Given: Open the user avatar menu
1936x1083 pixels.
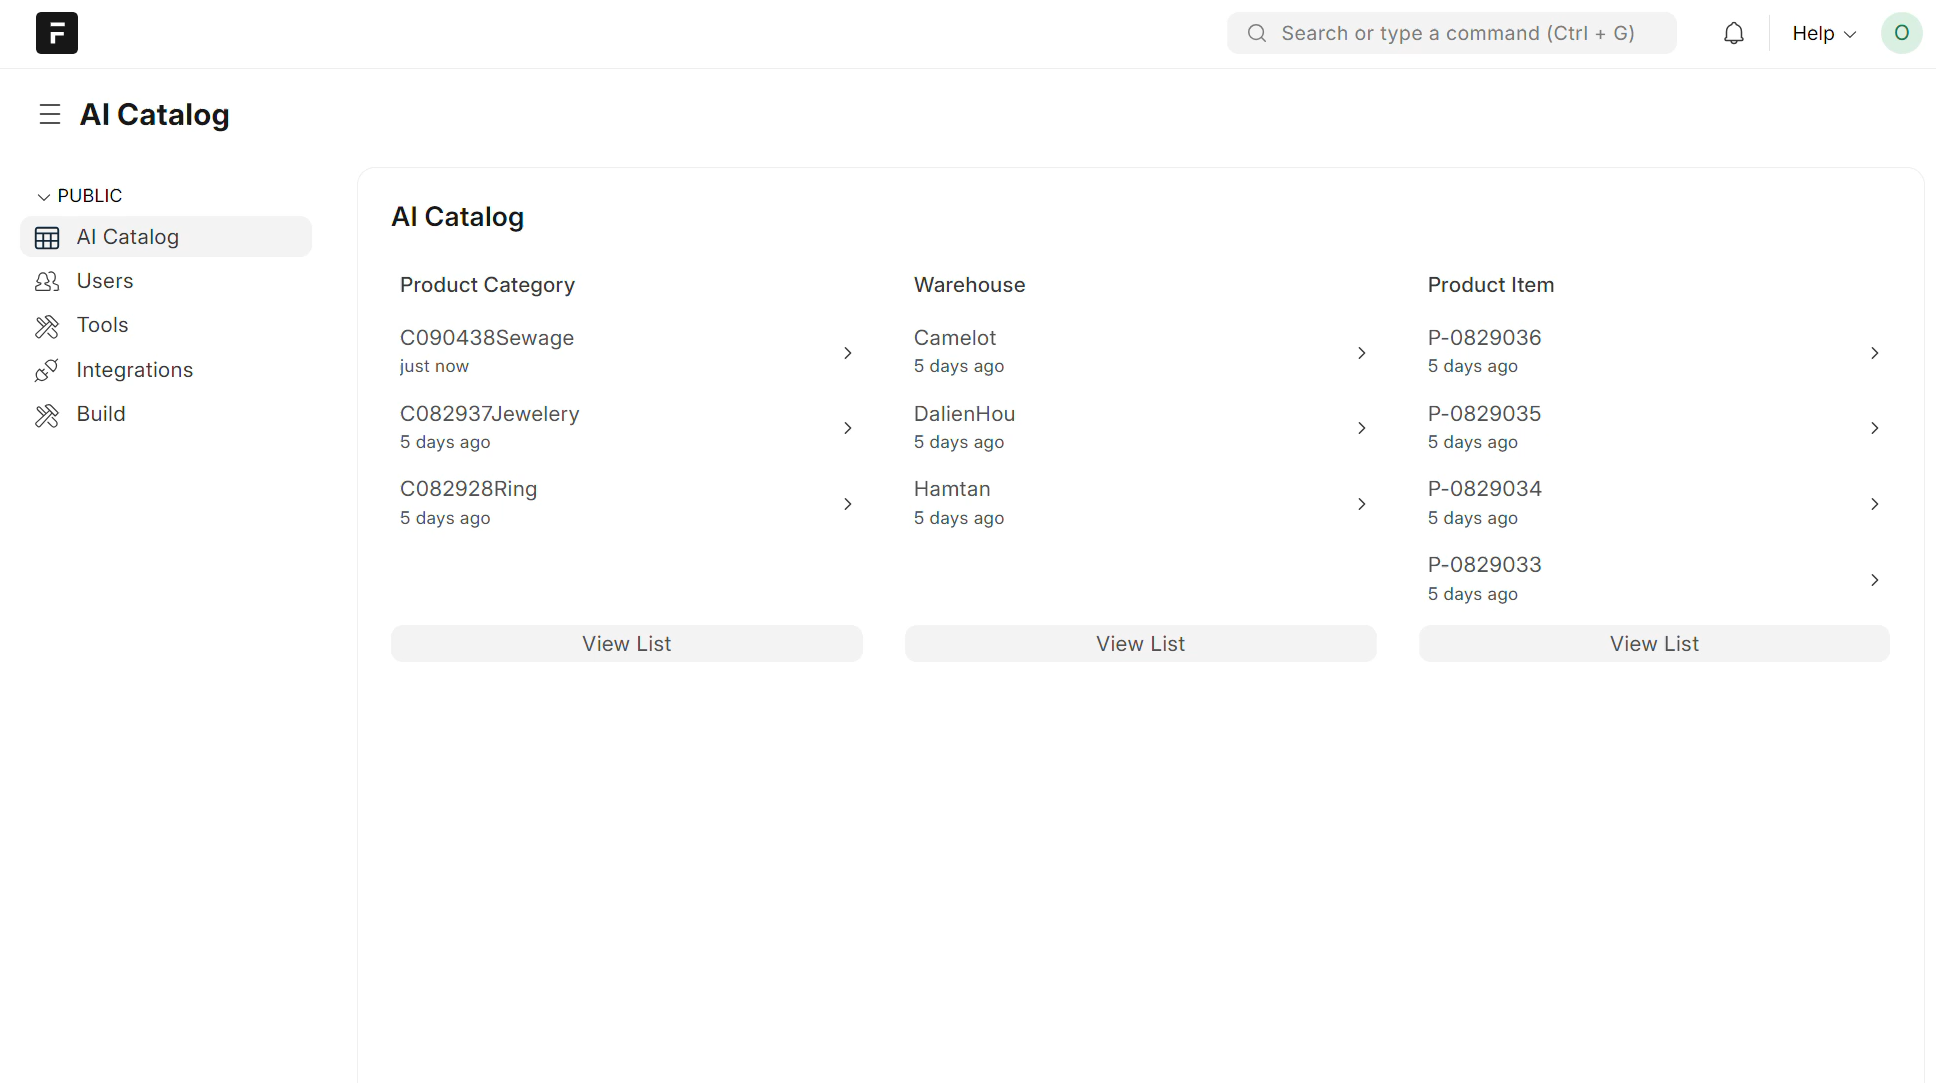Looking at the screenshot, I should pyautogui.click(x=1901, y=33).
